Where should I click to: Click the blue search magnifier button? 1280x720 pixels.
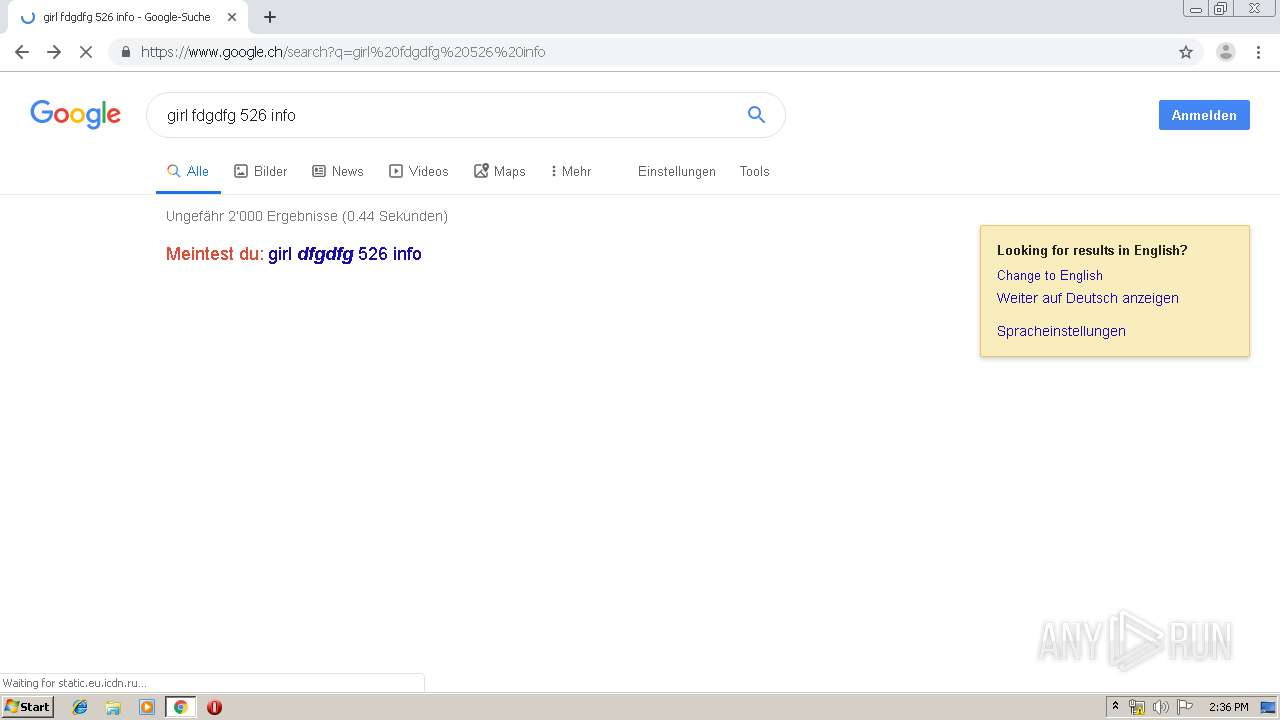coord(756,115)
